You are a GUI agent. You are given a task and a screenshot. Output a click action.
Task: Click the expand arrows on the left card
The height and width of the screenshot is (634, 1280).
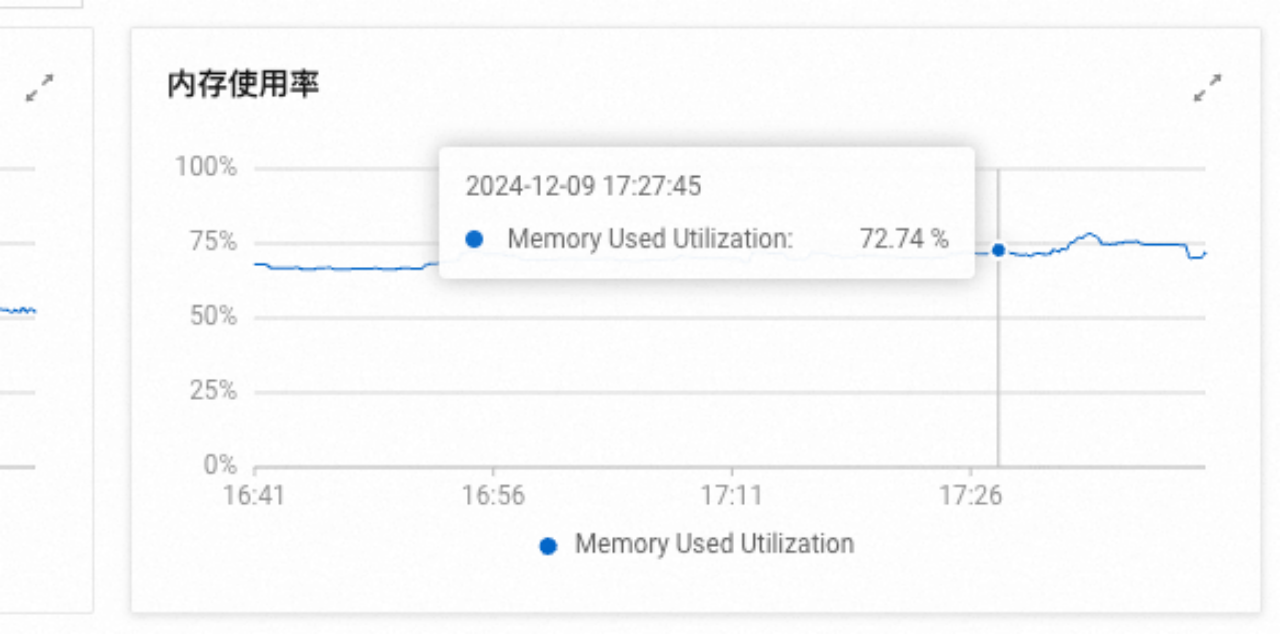tap(40, 88)
